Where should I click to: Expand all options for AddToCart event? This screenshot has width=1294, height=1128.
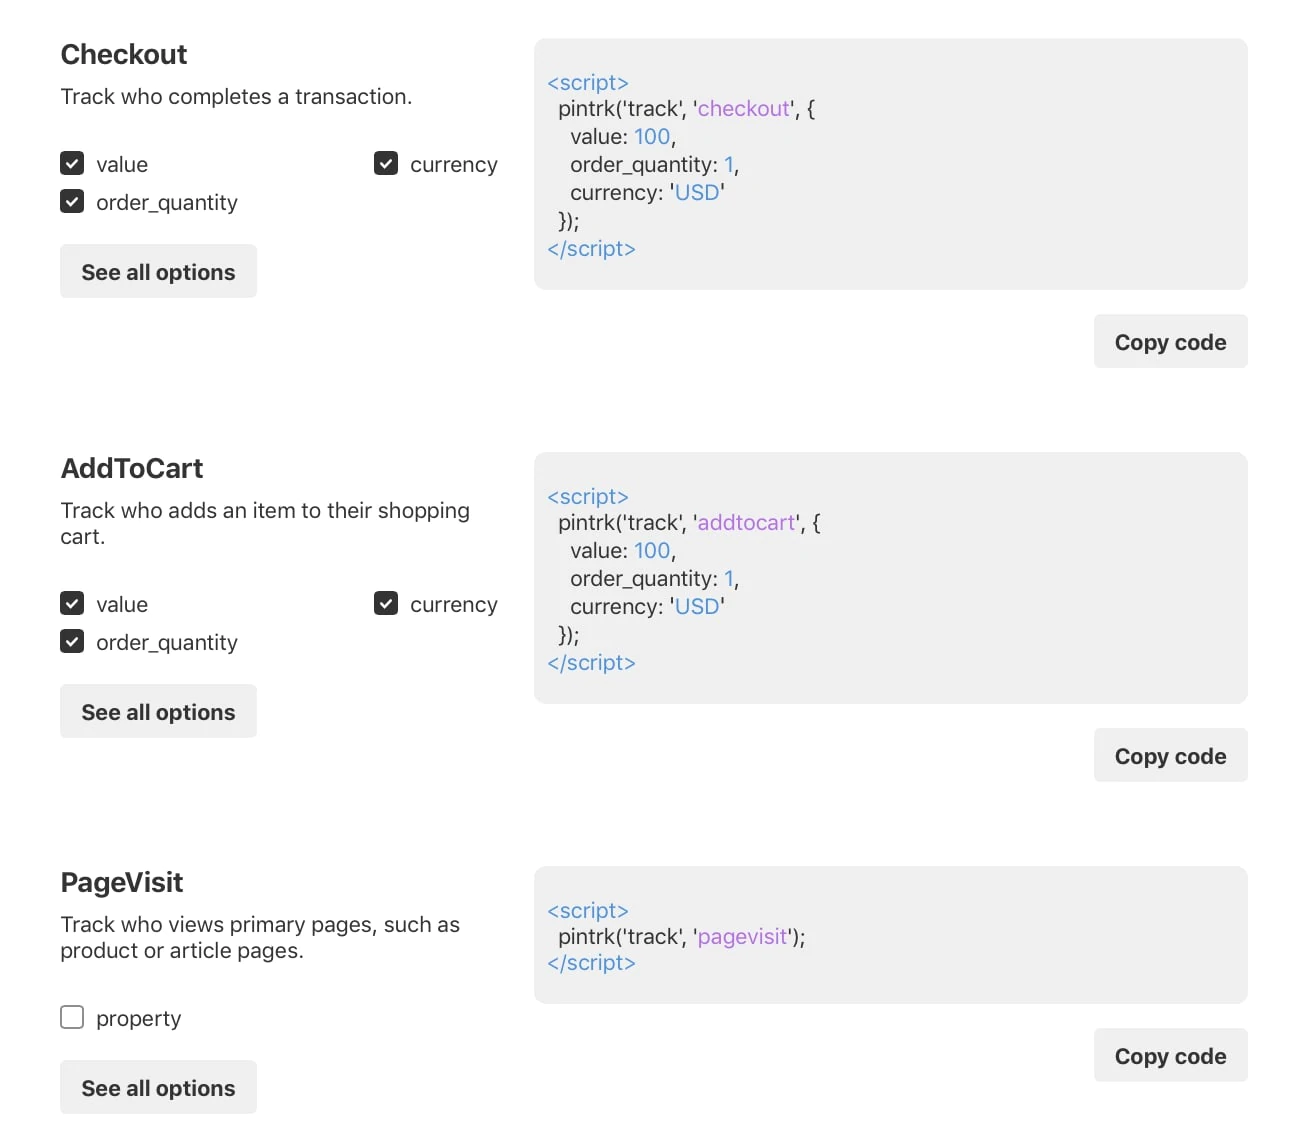[x=158, y=712]
